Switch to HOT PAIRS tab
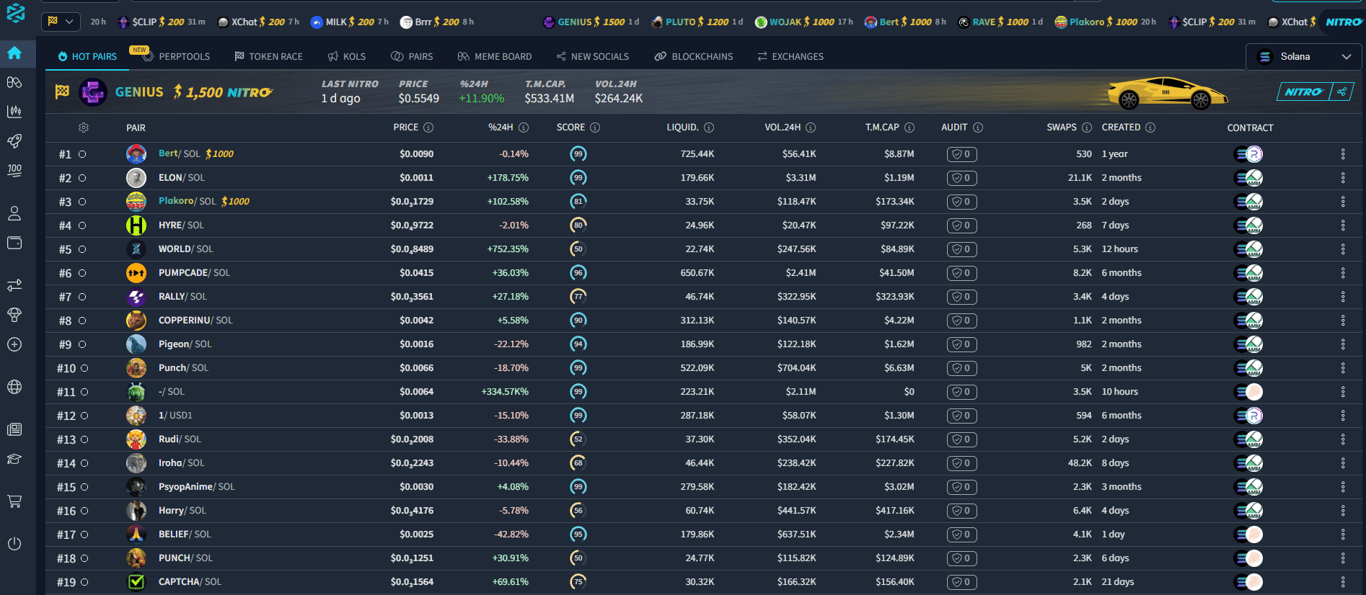The height and width of the screenshot is (595, 1366). pos(88,57)
